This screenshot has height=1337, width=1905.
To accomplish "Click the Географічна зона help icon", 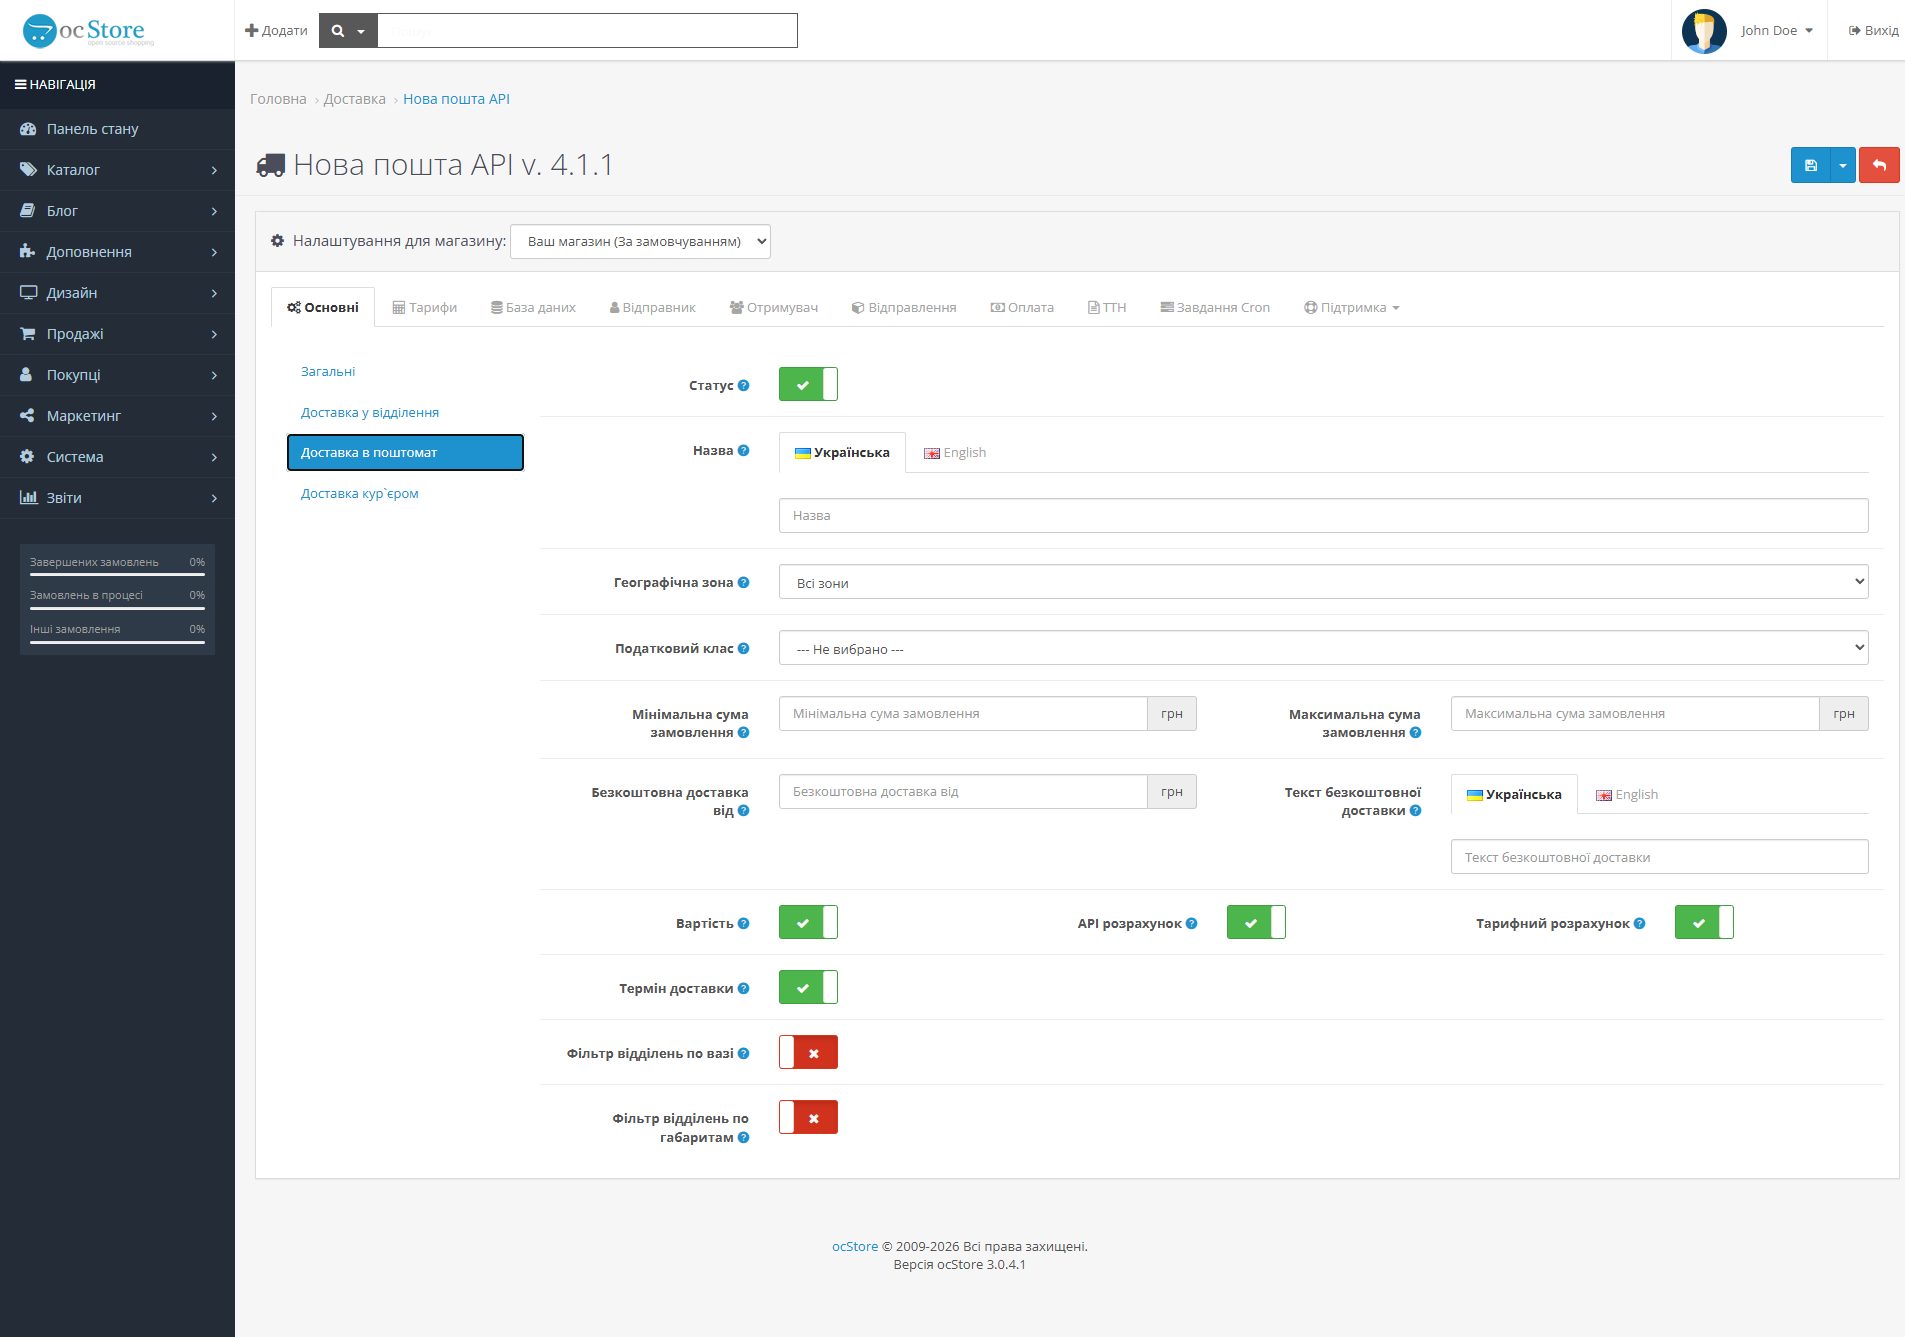I will click(x=743, y=582).
